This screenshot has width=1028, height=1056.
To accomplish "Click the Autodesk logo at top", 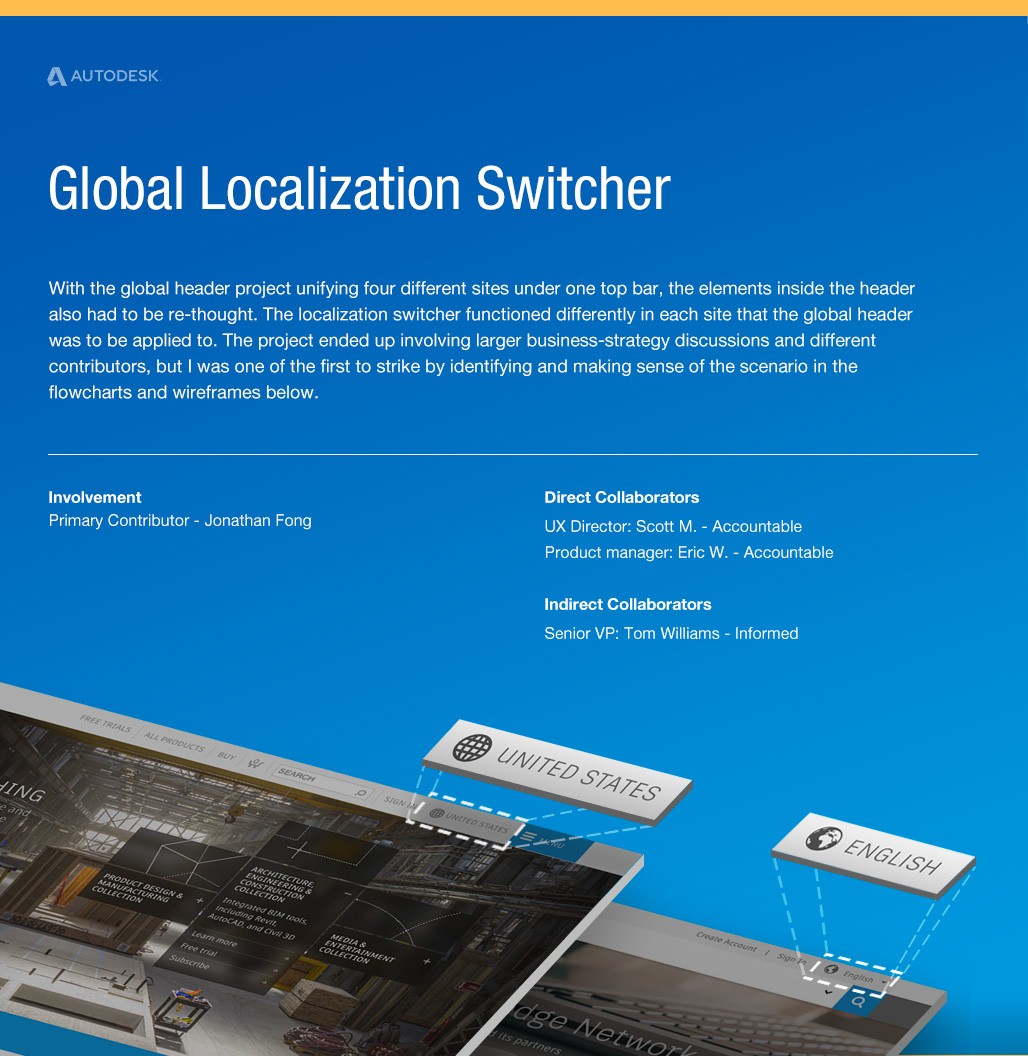I will pyautogui.click(x=104, y=76).
